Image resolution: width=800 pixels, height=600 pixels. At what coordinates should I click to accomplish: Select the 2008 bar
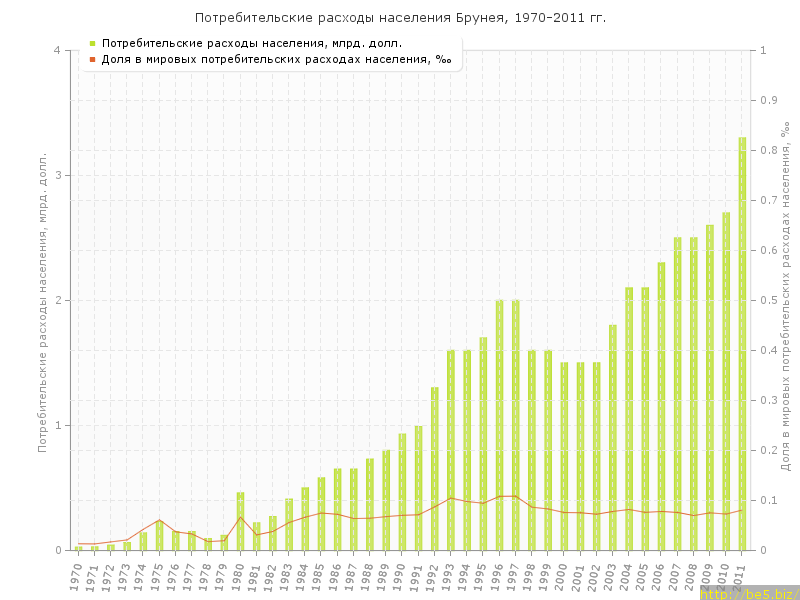coord(693,393)
